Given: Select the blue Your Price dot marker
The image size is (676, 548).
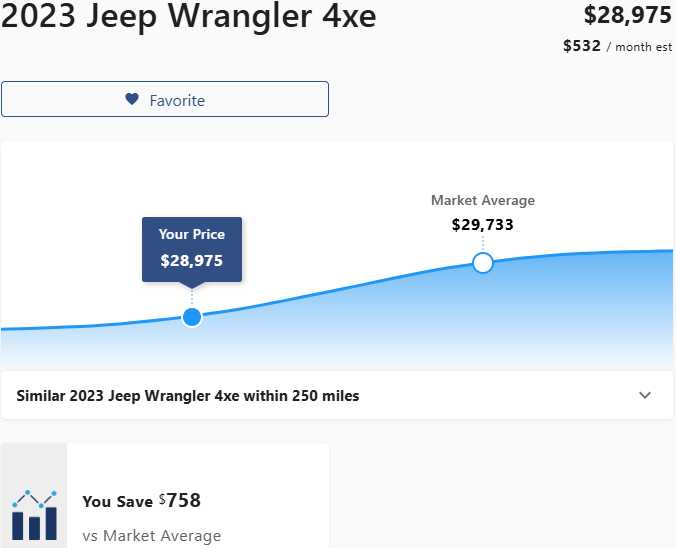Looking at the screenshot, I should click(x=192, y=317).
